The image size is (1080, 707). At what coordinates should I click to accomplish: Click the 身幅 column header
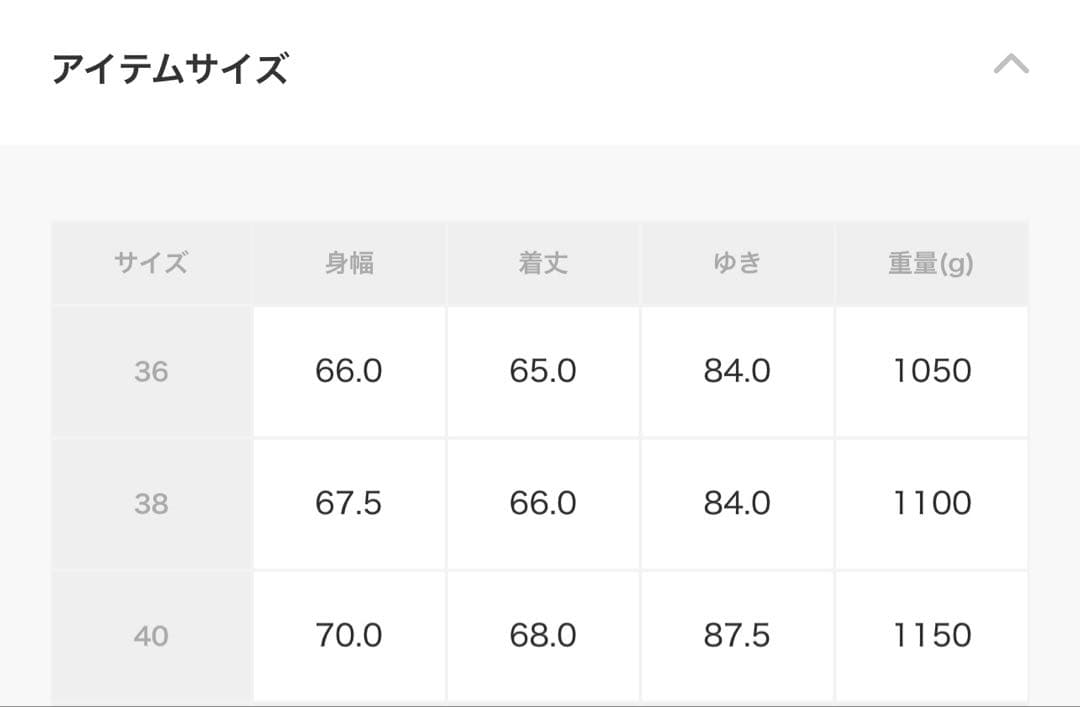(x=348, y=263)
